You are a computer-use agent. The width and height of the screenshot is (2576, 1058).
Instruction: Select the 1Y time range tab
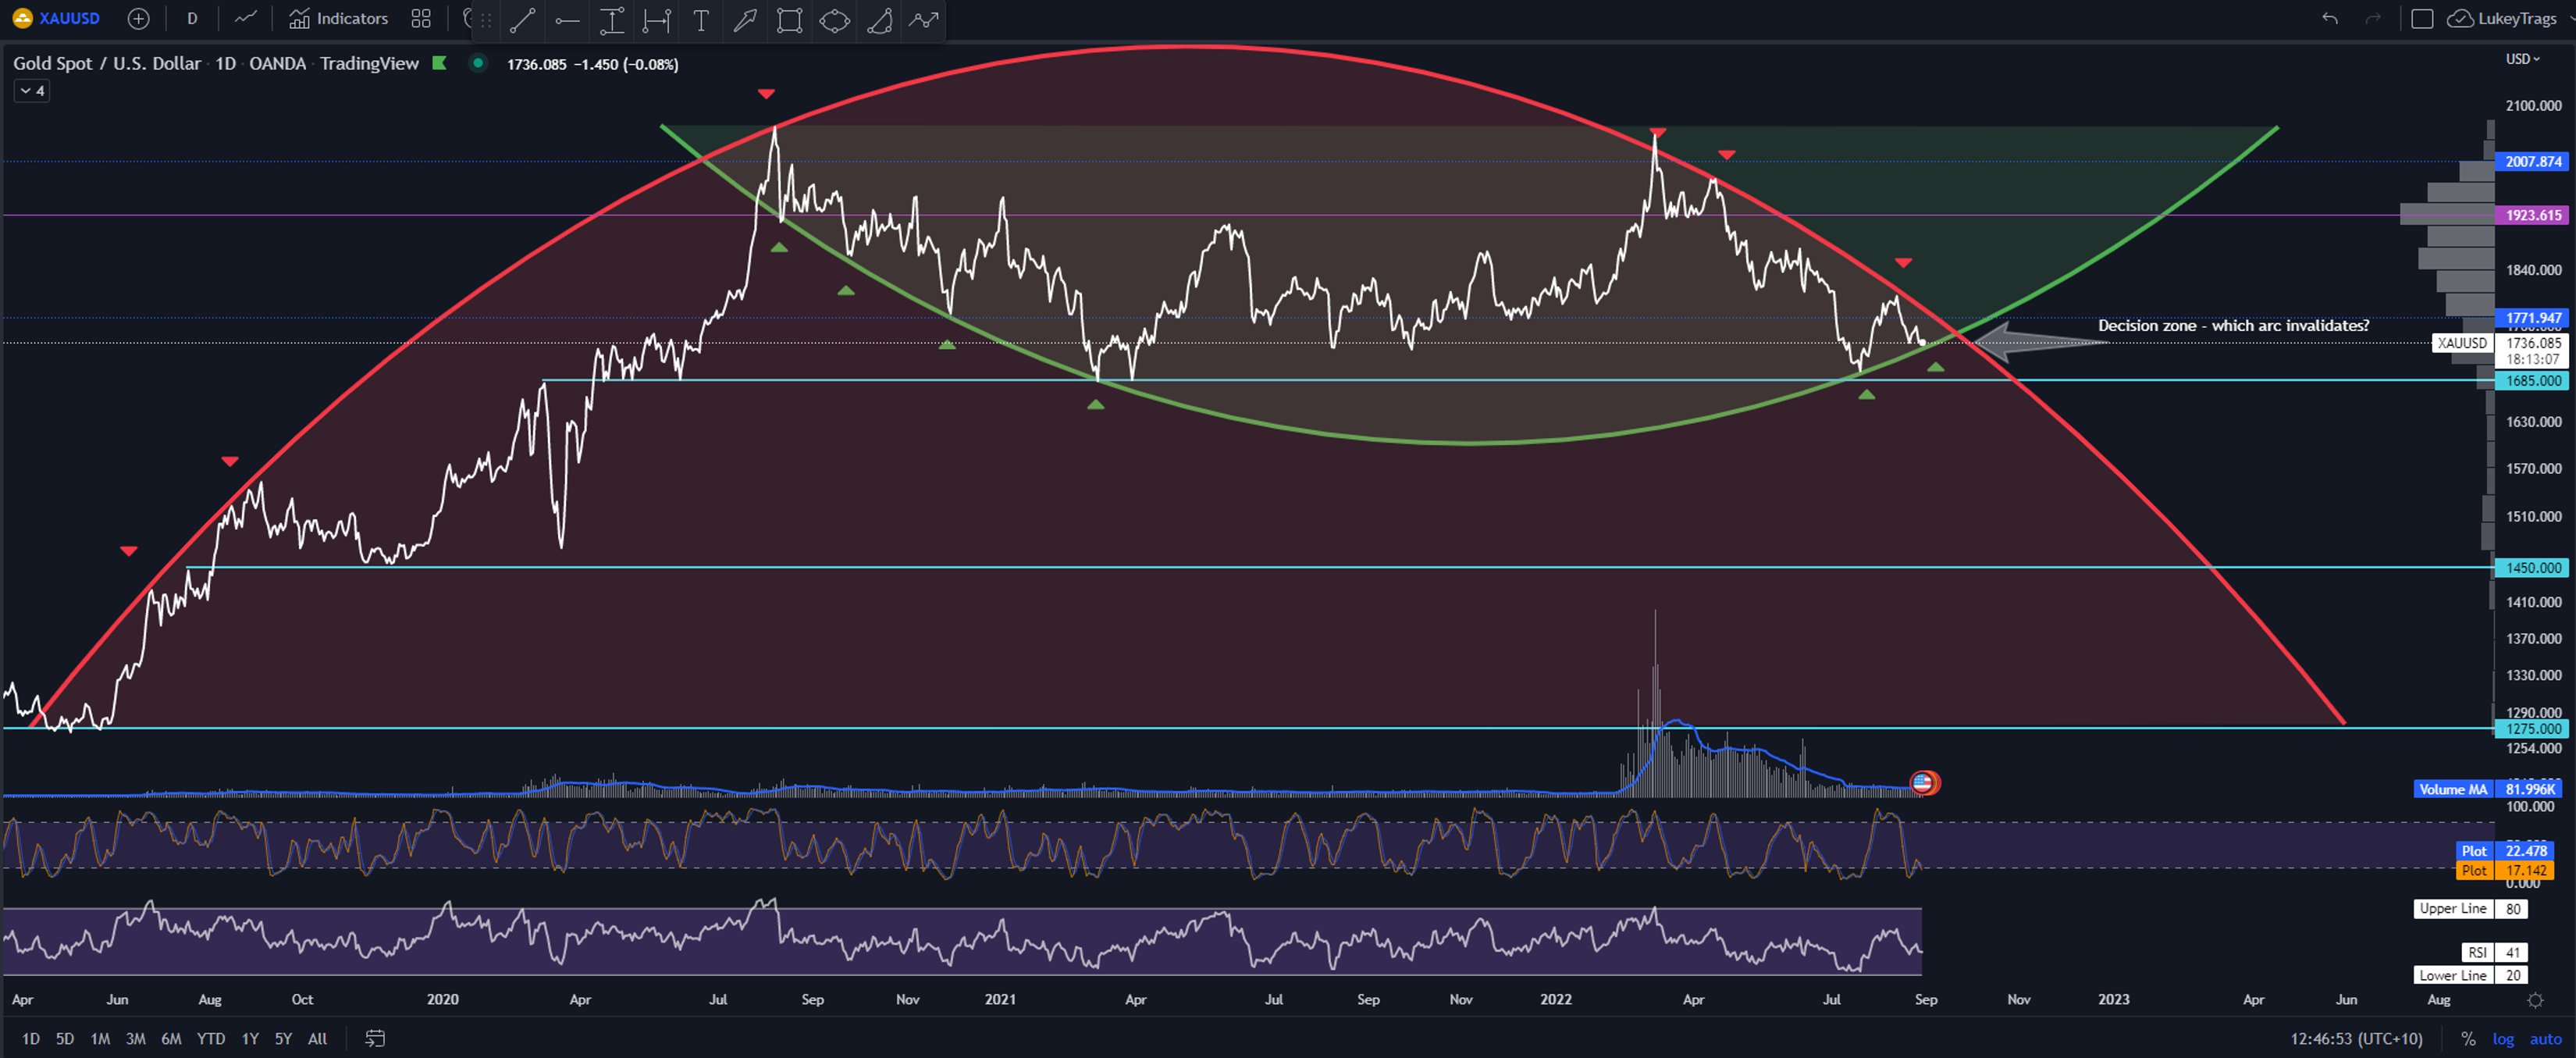click(x=250, y=1039)
